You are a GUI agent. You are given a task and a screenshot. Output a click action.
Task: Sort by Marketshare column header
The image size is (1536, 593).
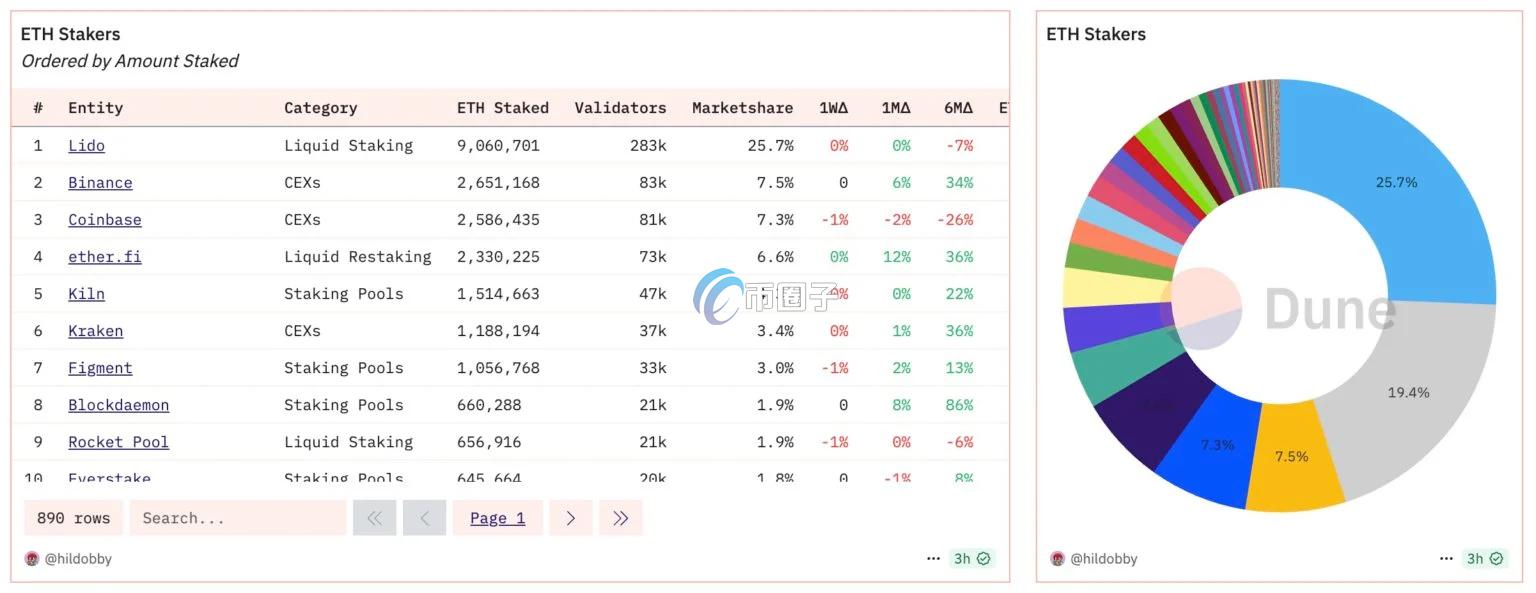[x=742, y=108]
